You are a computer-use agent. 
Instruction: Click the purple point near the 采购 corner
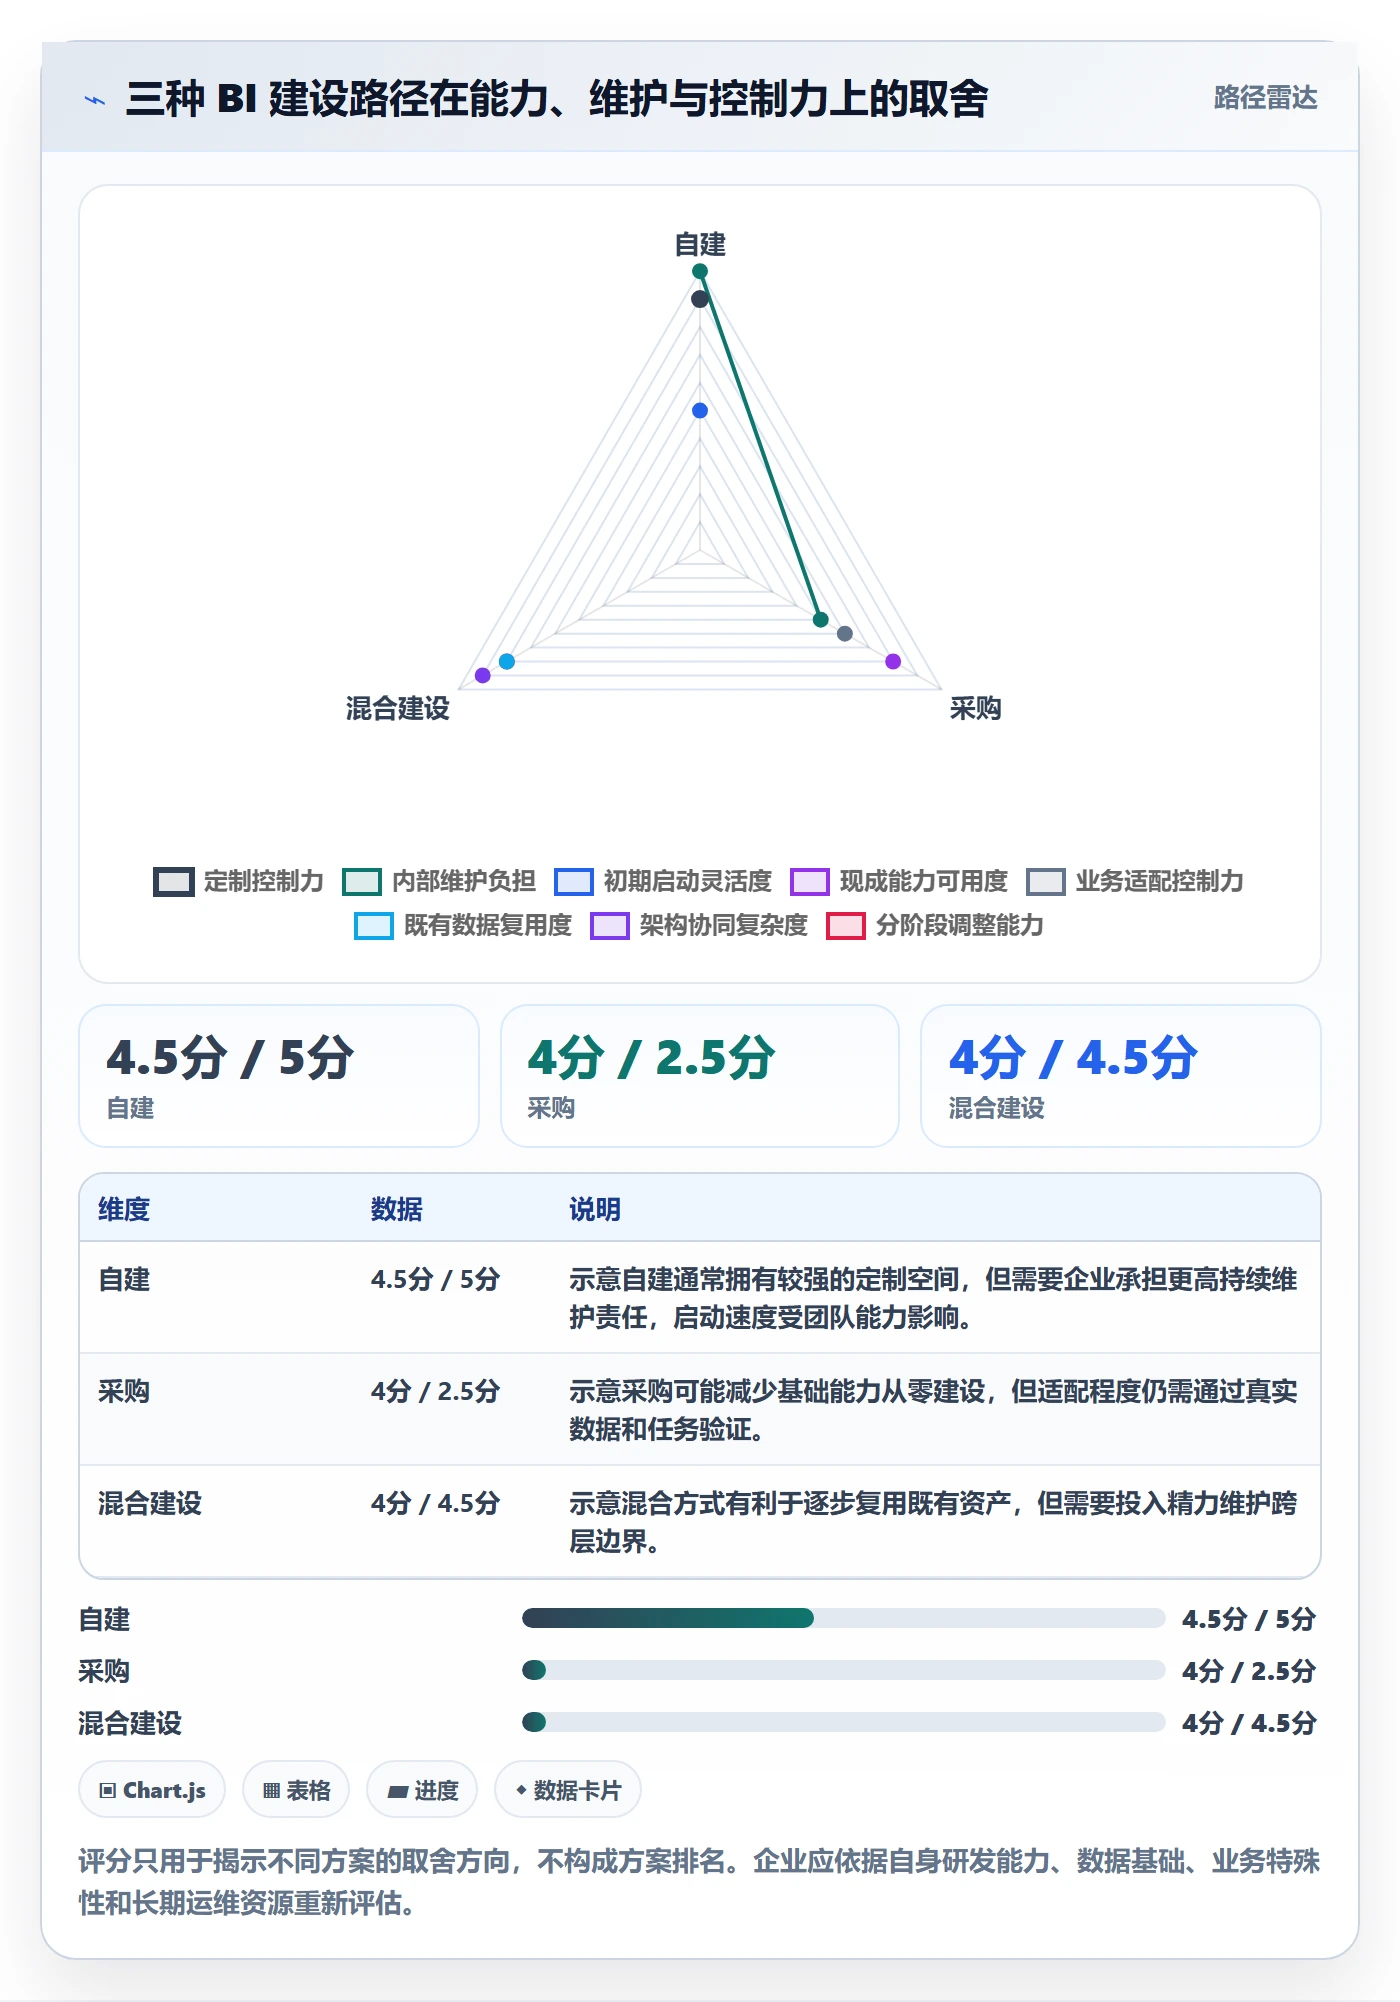893,661
